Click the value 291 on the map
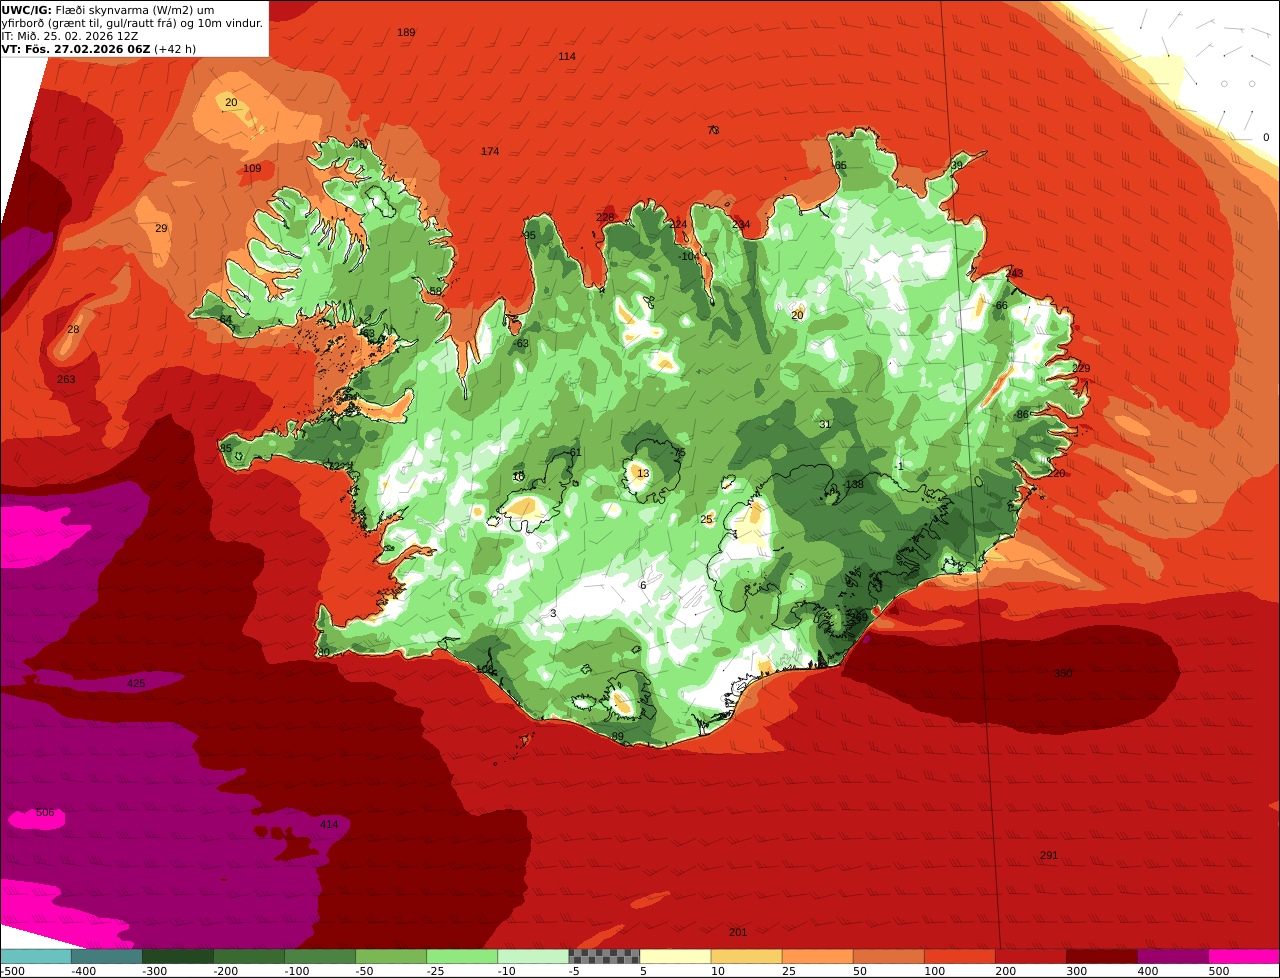The image size is (1280, 978). pyautogui.click(x=1049, y=856)
